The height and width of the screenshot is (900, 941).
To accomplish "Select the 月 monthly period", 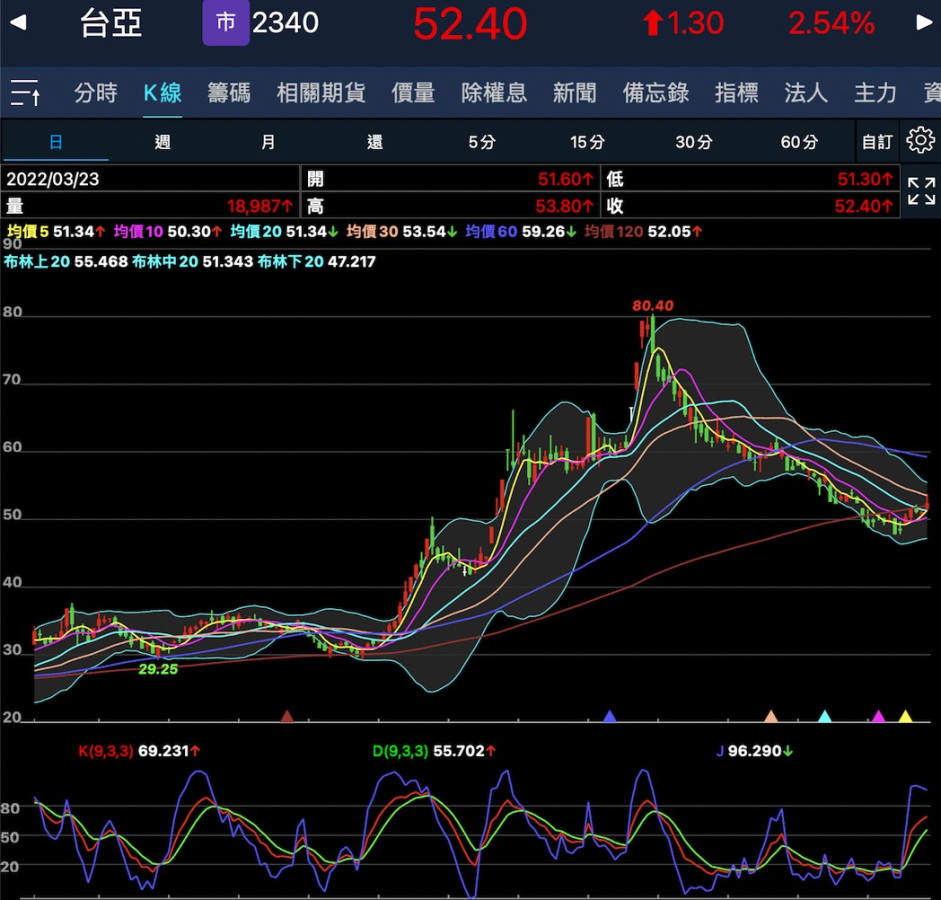I will 268,142.
